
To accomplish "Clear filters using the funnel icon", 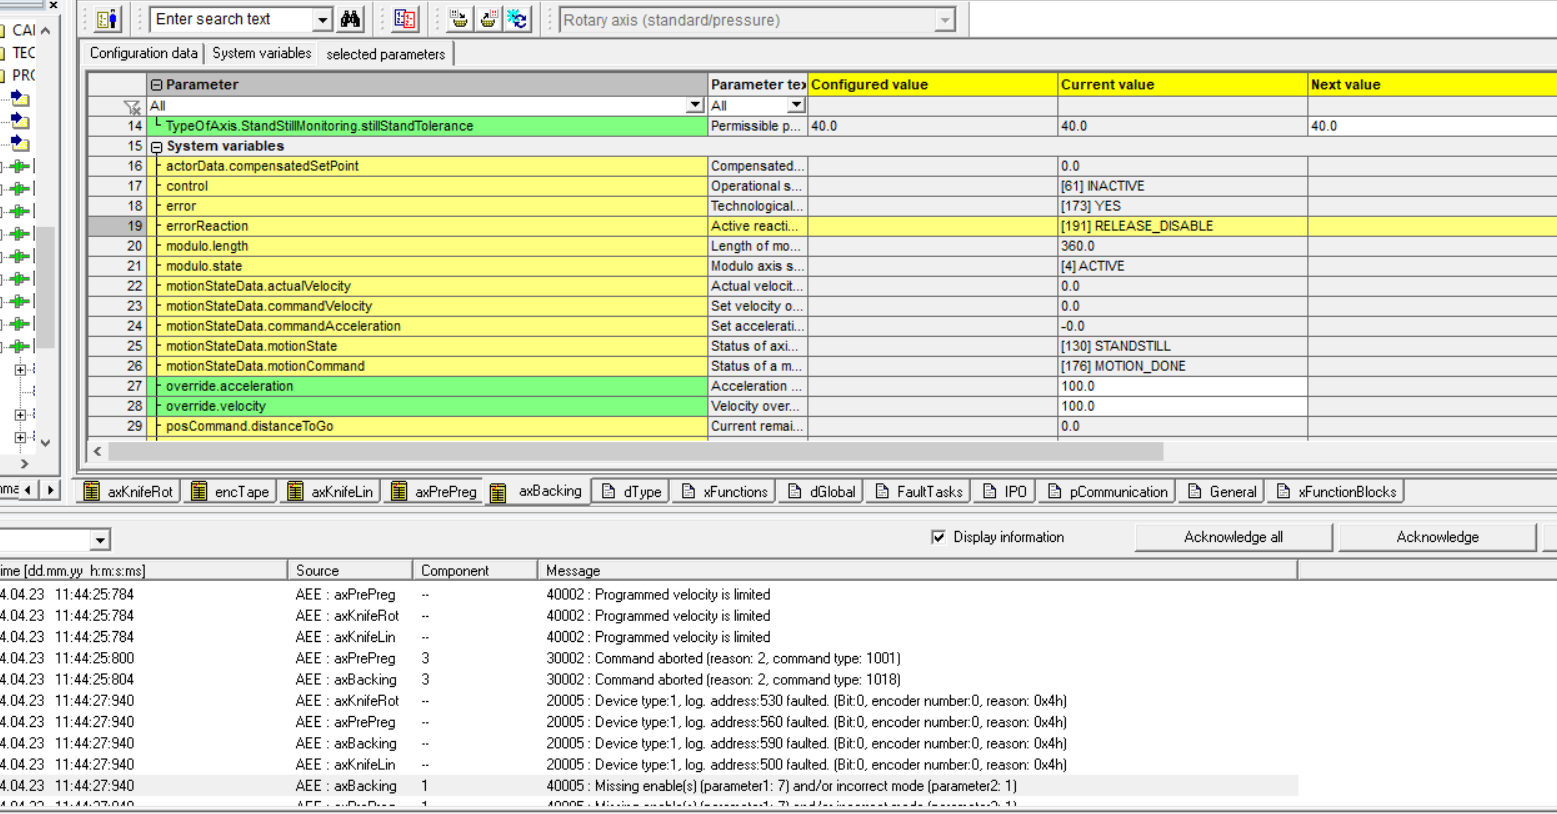I will point(131,106).
